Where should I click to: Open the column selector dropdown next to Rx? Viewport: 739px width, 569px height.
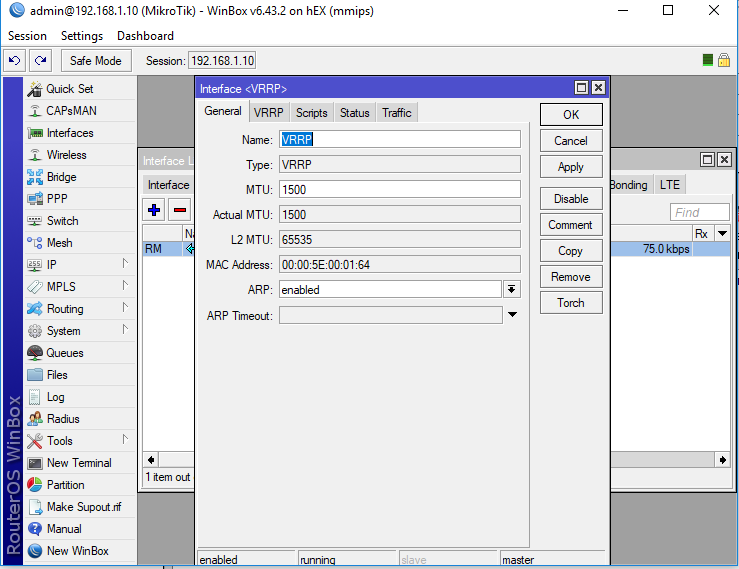click(723, 233)
